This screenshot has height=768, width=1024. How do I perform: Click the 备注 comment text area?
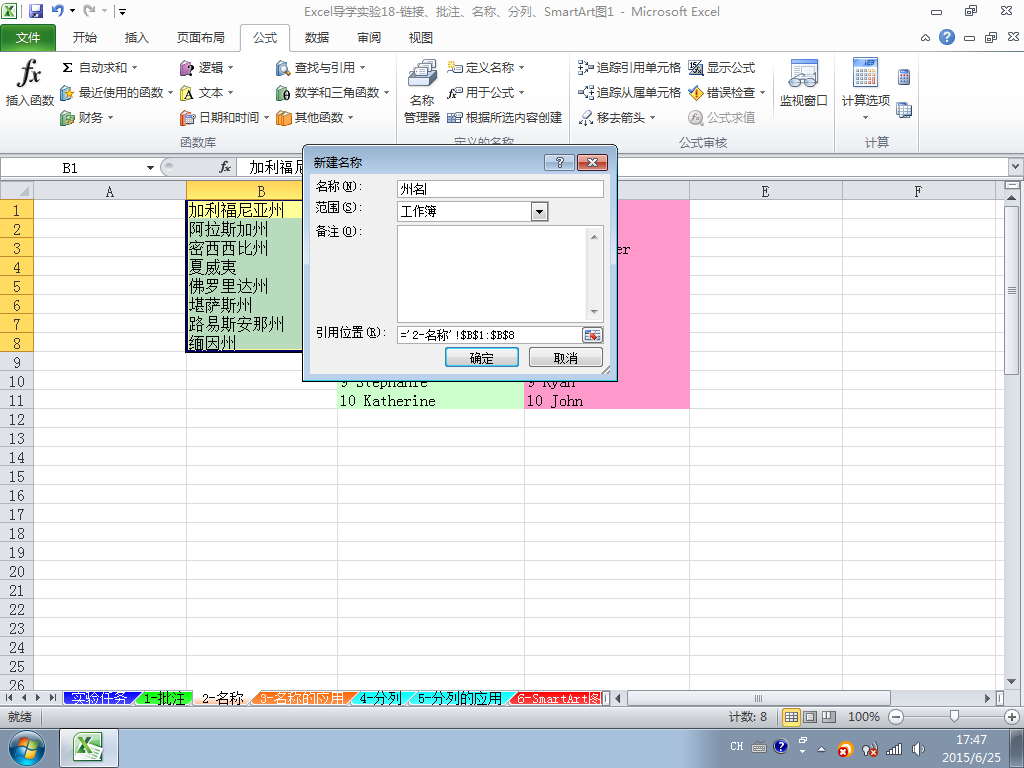click(x=500, y=274)
